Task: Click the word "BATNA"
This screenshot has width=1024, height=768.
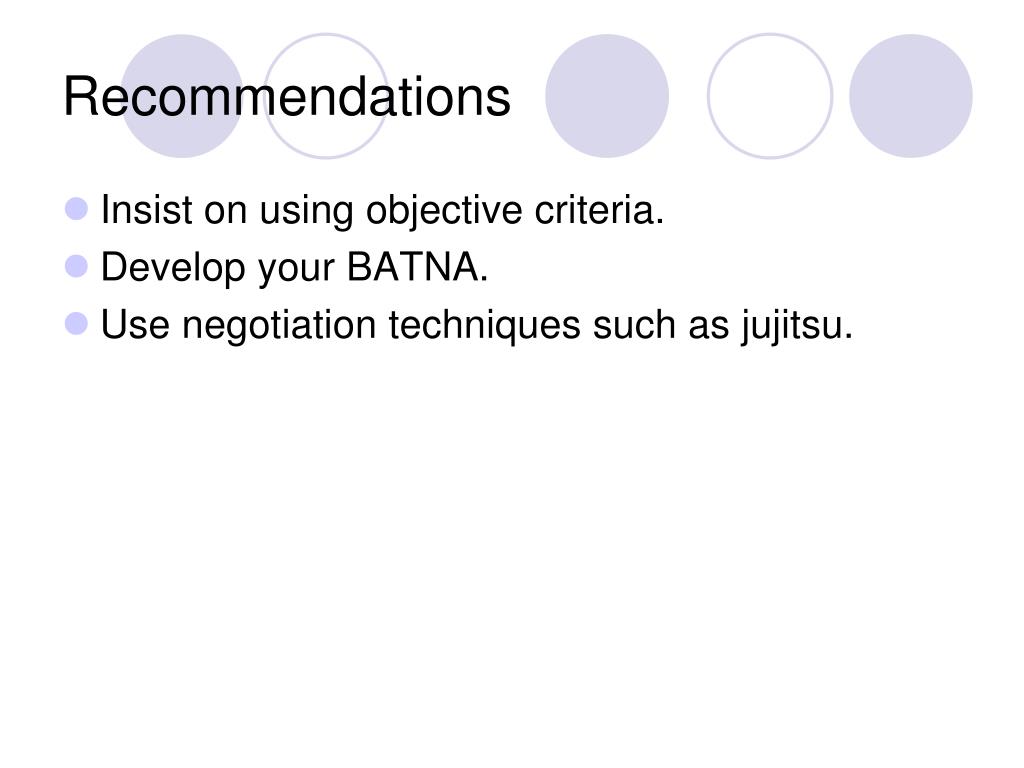Action: point(413,267)
